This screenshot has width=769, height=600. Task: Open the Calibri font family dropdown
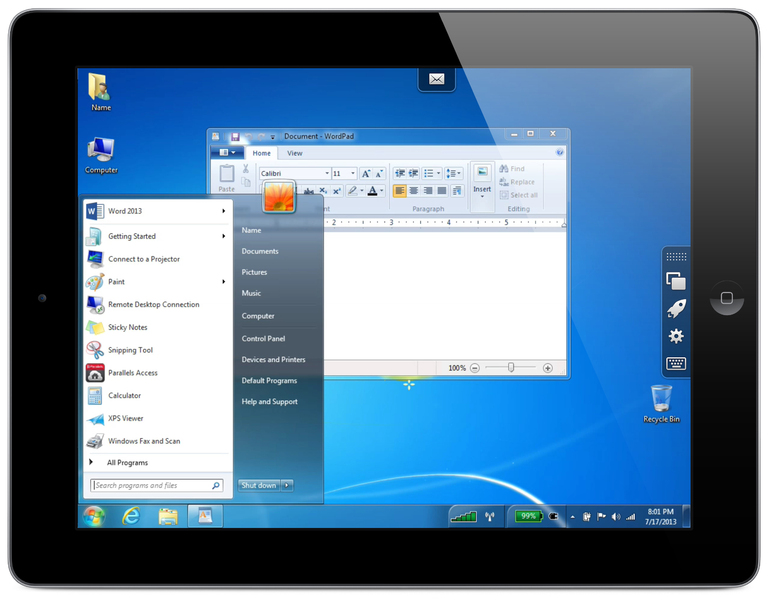coord(327,173)
